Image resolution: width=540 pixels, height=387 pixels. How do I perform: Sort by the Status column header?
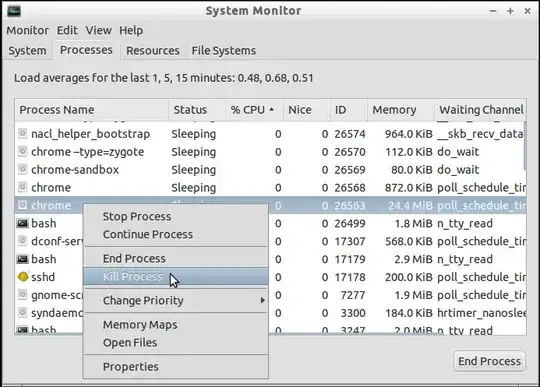click(197, 110)
